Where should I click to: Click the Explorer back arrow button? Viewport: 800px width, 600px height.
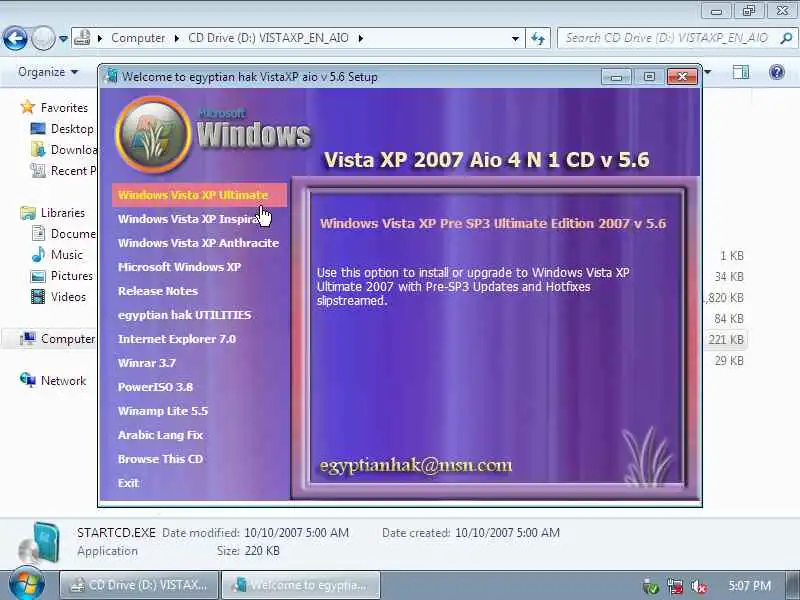tap(15, 38)
